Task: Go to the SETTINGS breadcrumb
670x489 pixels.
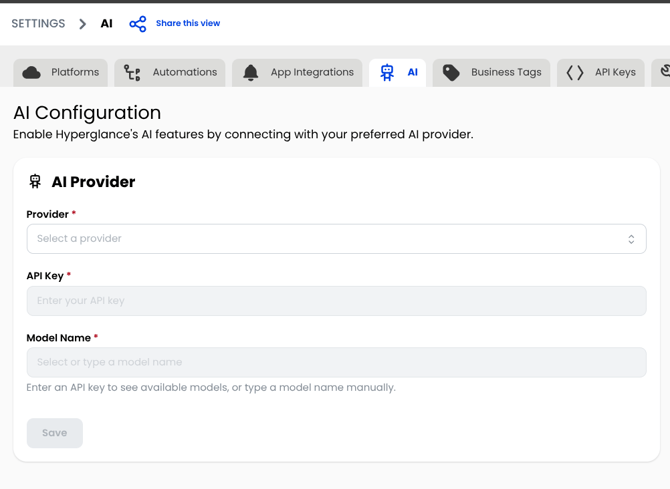Action: [38, 24]
